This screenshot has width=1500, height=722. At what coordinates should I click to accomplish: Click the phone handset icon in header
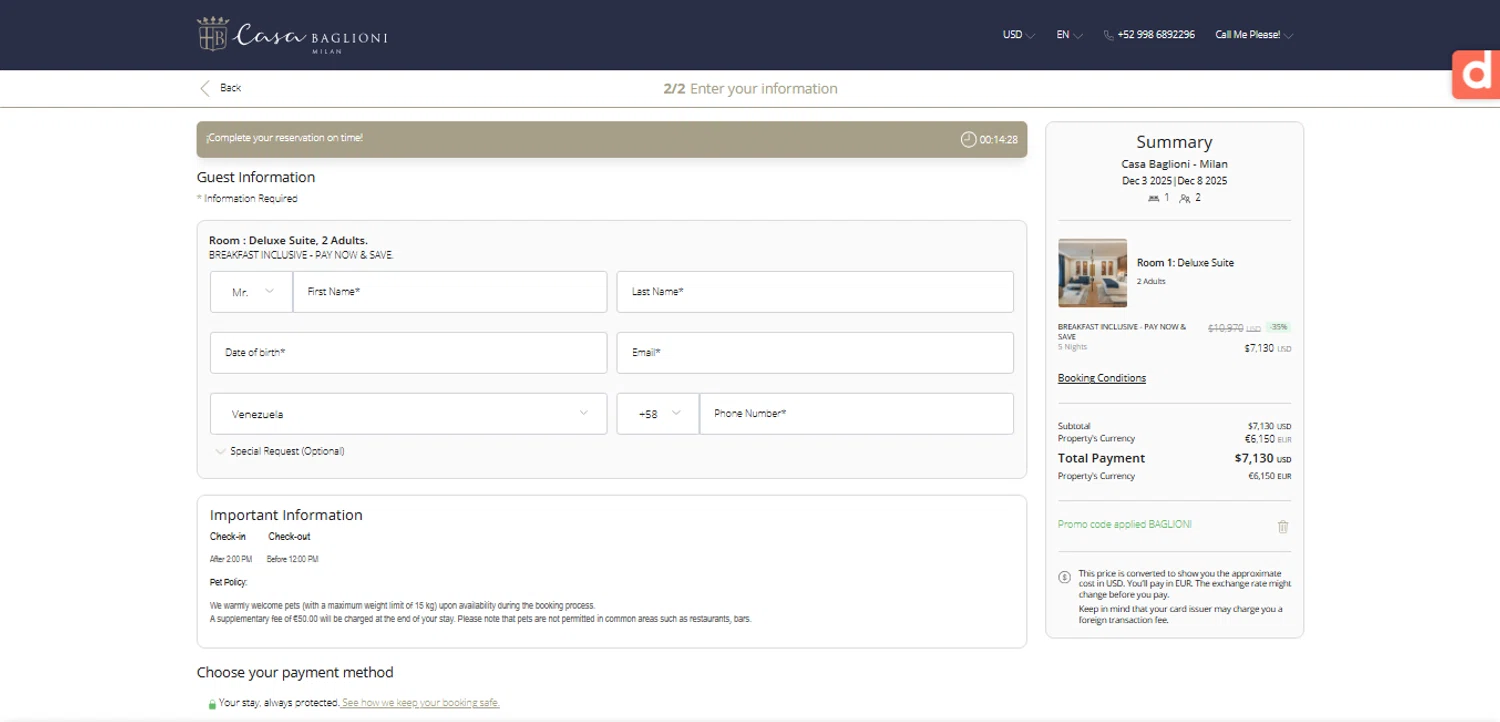pyautogui.click(x=1109, y=35)
